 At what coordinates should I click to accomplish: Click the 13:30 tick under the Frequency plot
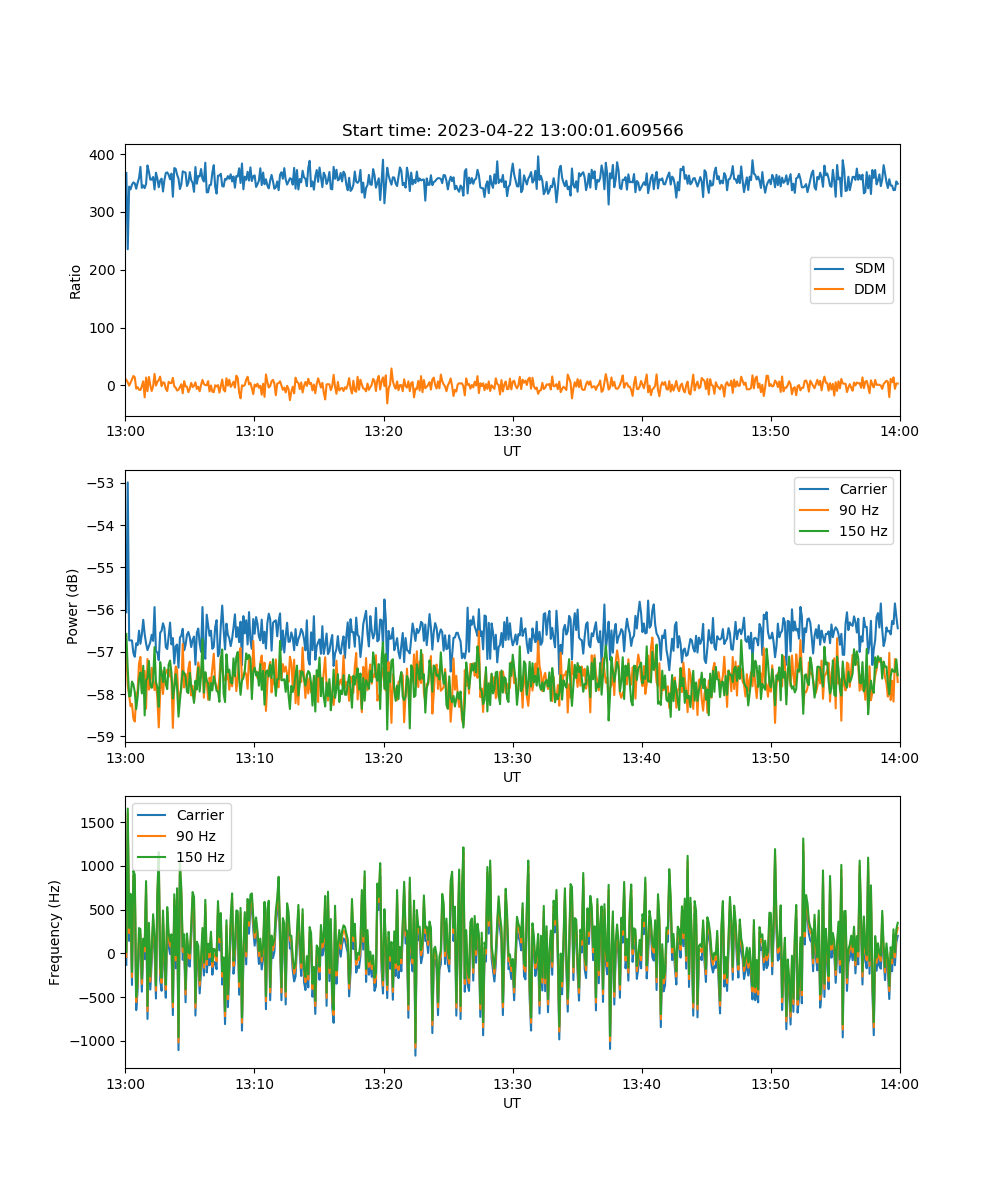[x=512, y=1083]
